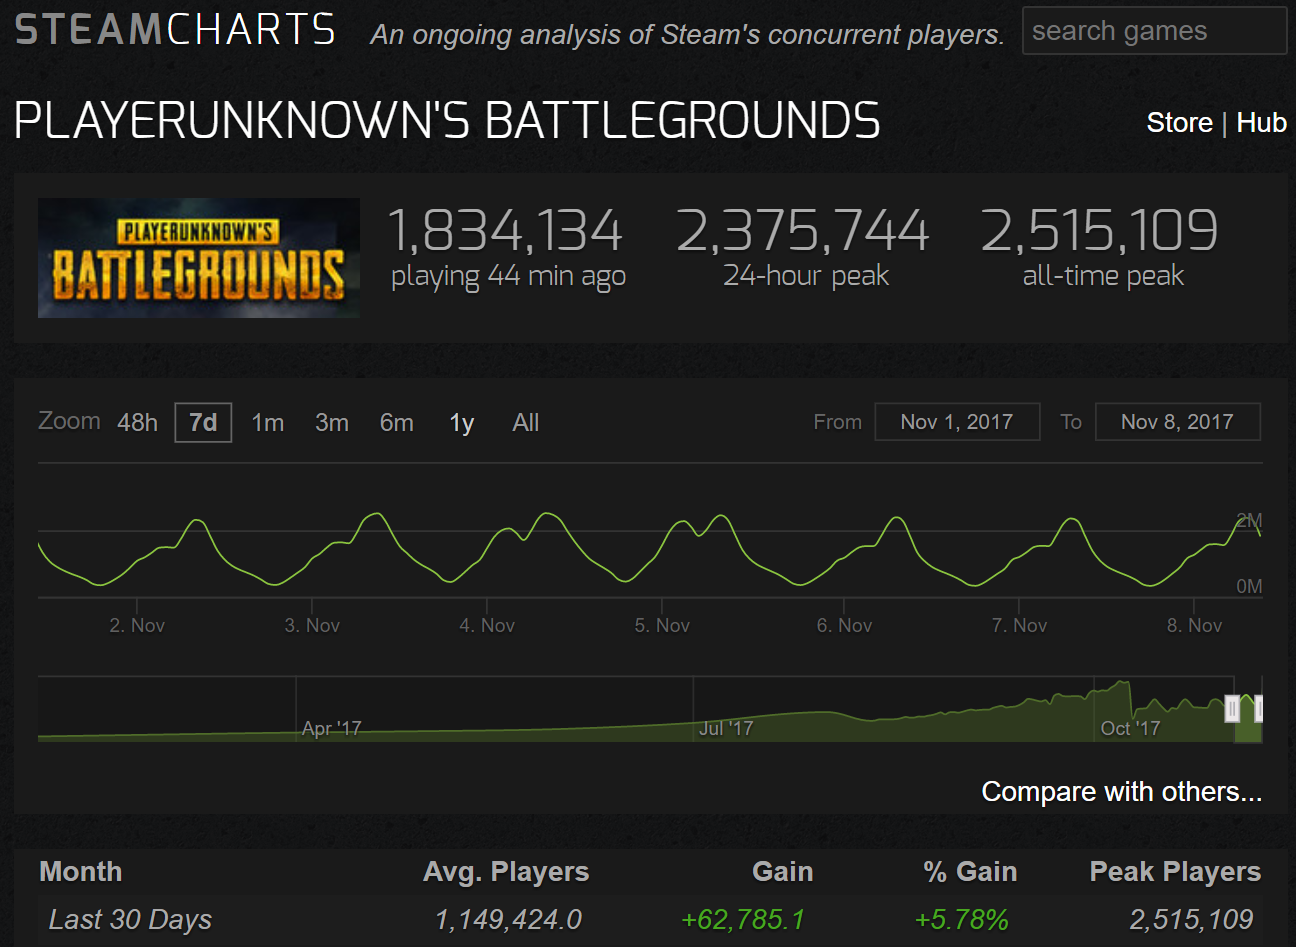Click the Peak Players column header
The height and width of the screenshot is (947, 1296).
click(1175, 872)
